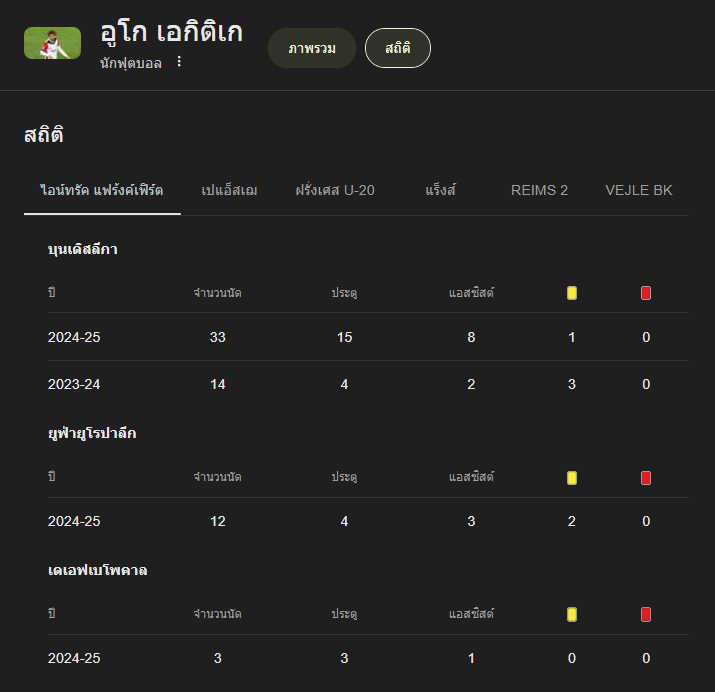The width and height of the screenshot is (715, 692).
Task: Click the player name อูโก เอกิติเก
Action: pyautogui.click(x=171, y=32)
